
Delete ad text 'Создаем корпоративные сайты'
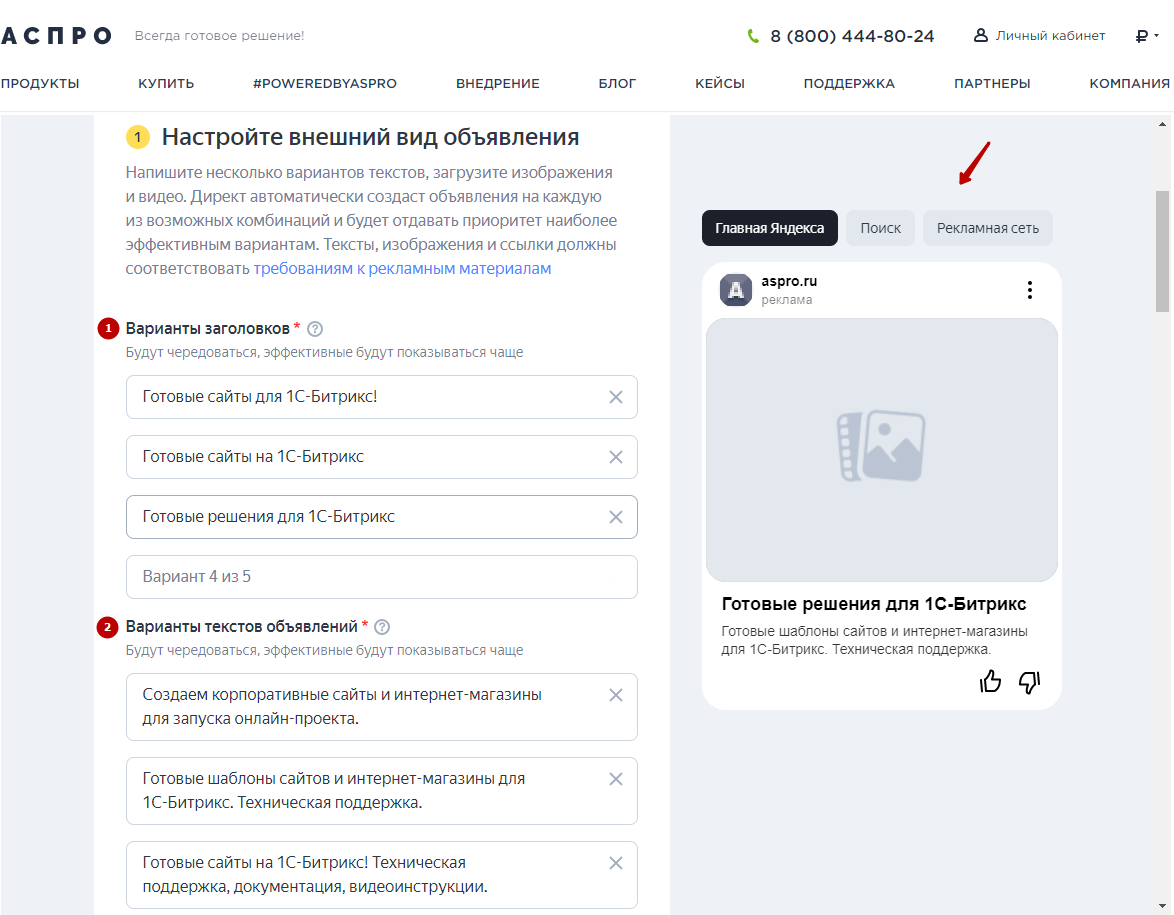pyautogui.click(x=616, y=695)
